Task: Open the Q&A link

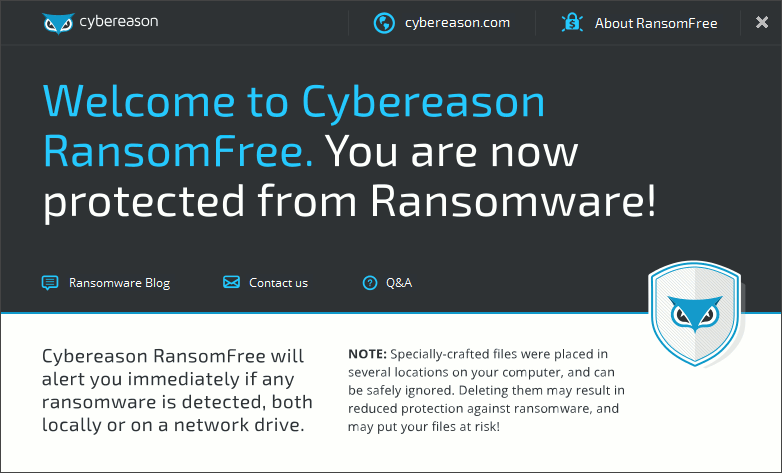Action: [x=399, y=283]
